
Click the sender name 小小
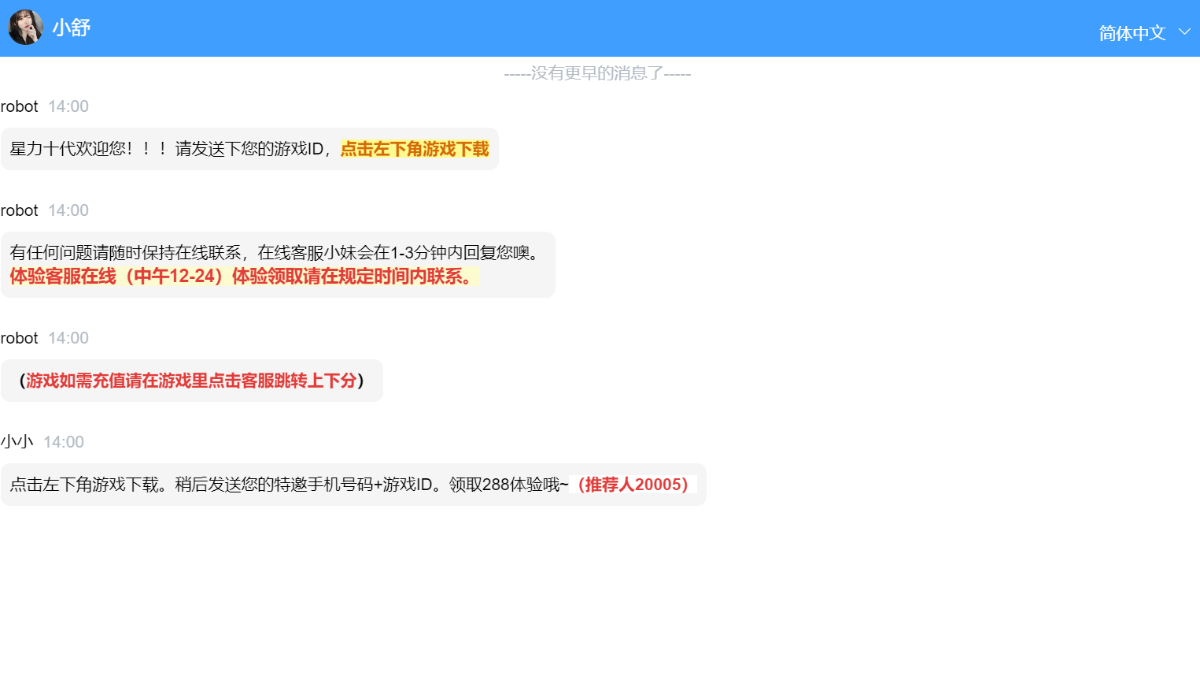coord(19,441)
